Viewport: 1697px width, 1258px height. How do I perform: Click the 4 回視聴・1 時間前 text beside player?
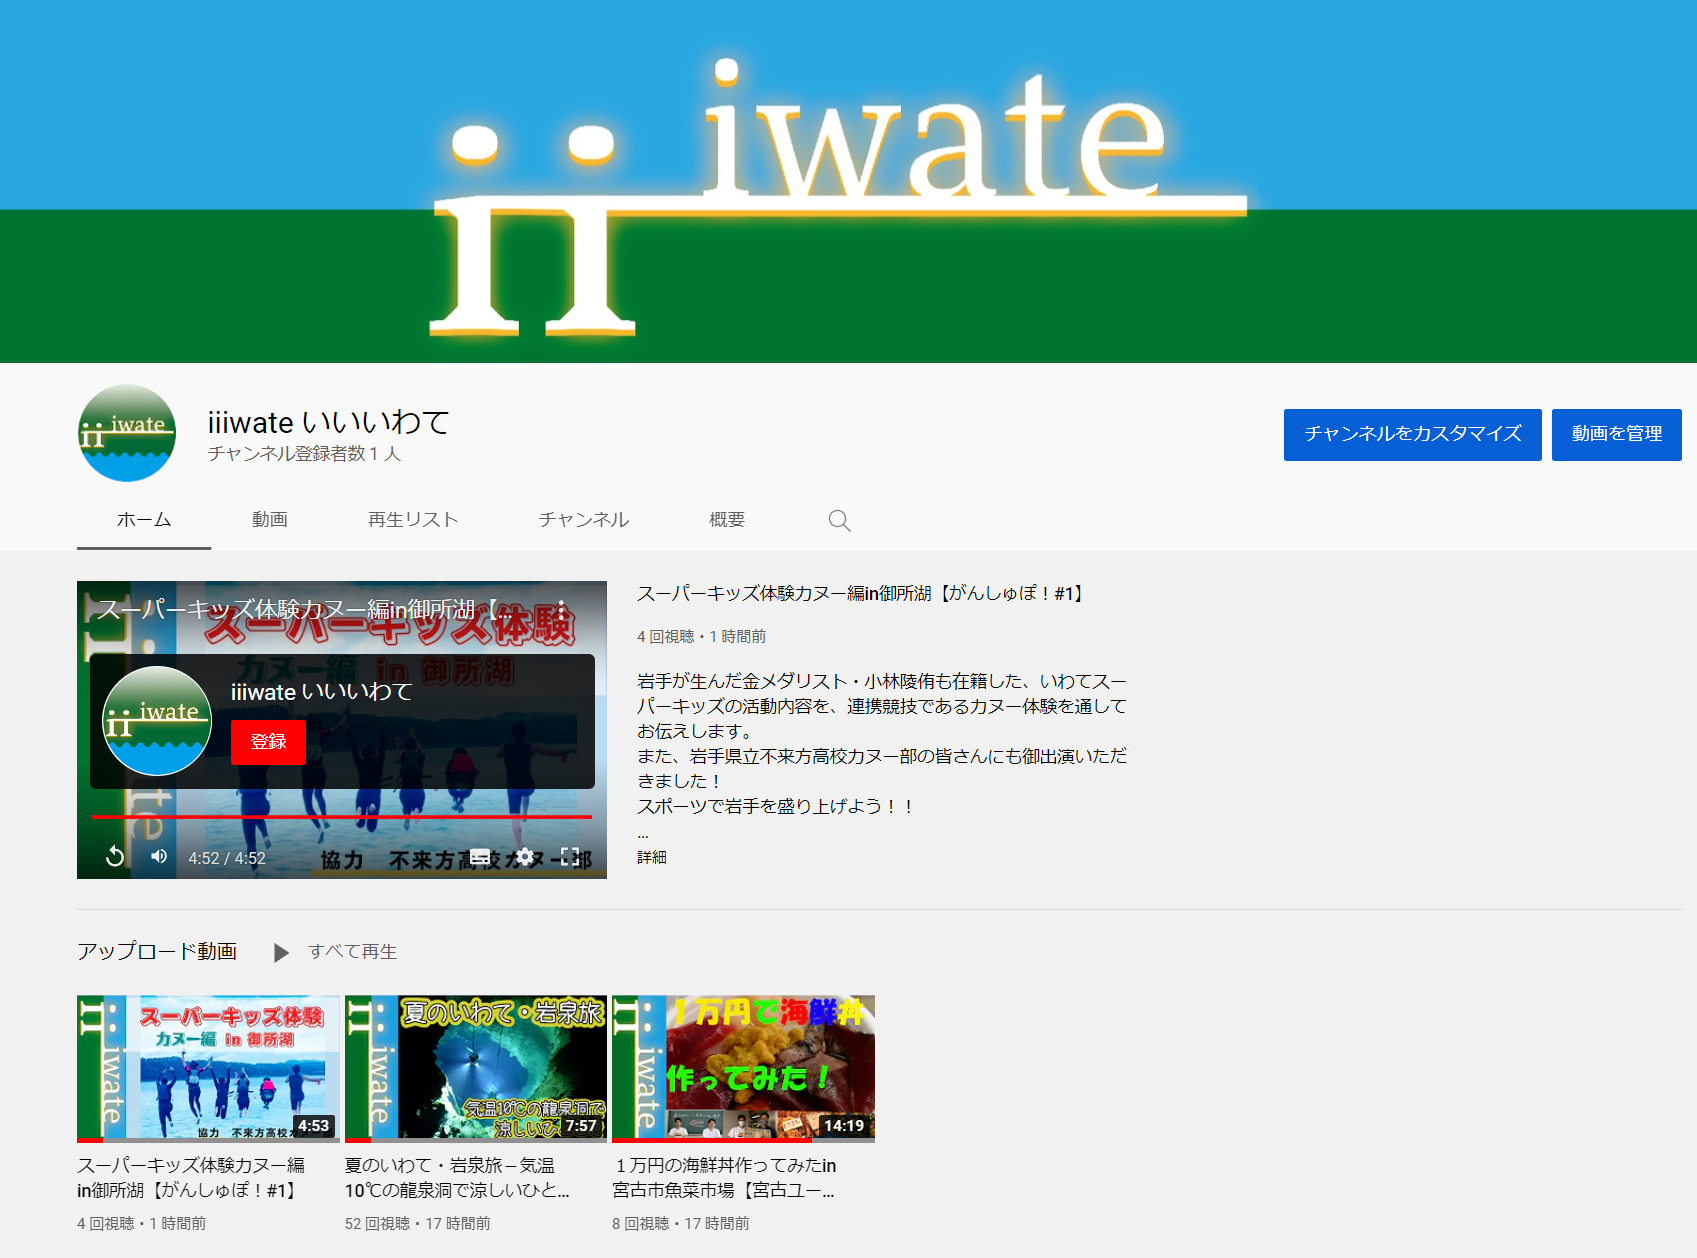(x=701, y=637)
